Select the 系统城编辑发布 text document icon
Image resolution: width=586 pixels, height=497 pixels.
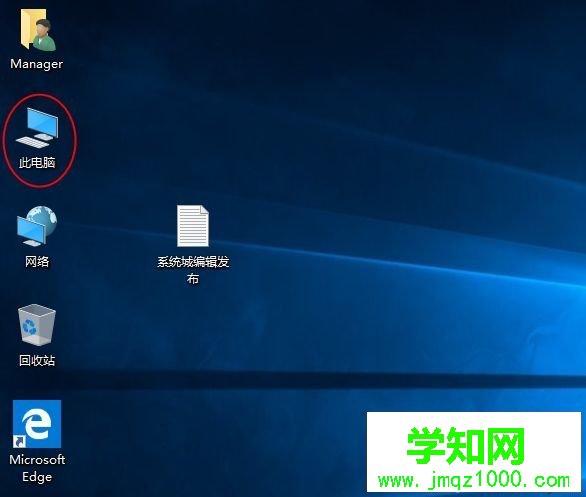[193, 226]
